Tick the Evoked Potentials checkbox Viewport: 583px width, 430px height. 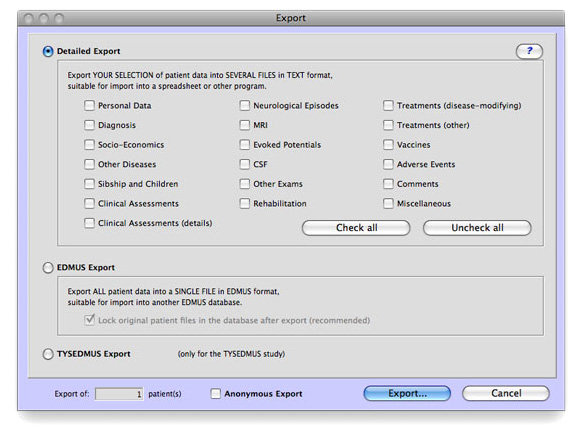click(x=245, y=145)
